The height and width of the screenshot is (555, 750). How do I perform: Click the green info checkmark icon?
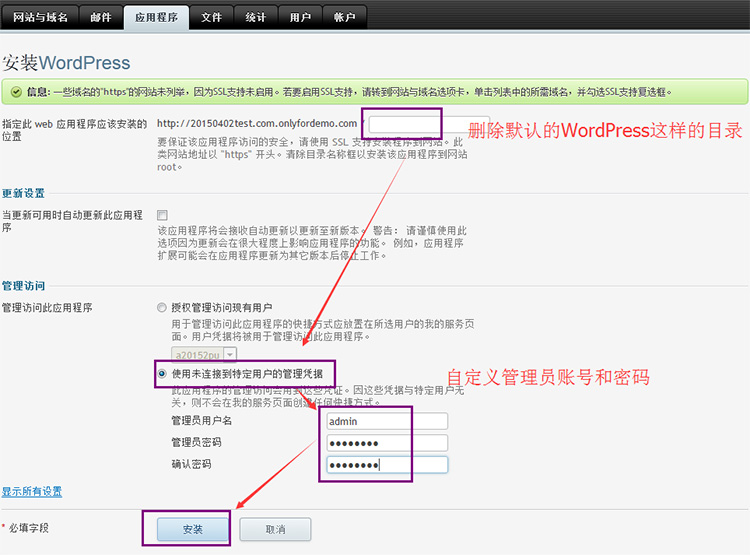16,92
